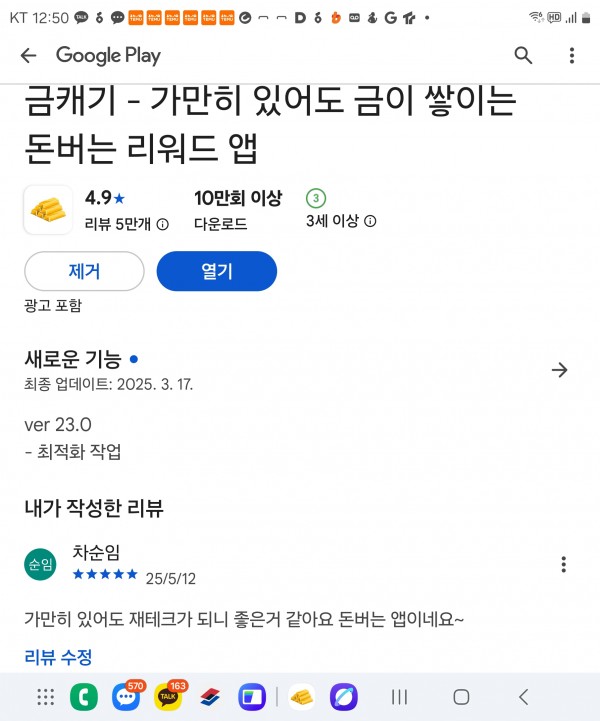
Task: Tap the info icon next to 3세 이상
Action: pos(370,221)
